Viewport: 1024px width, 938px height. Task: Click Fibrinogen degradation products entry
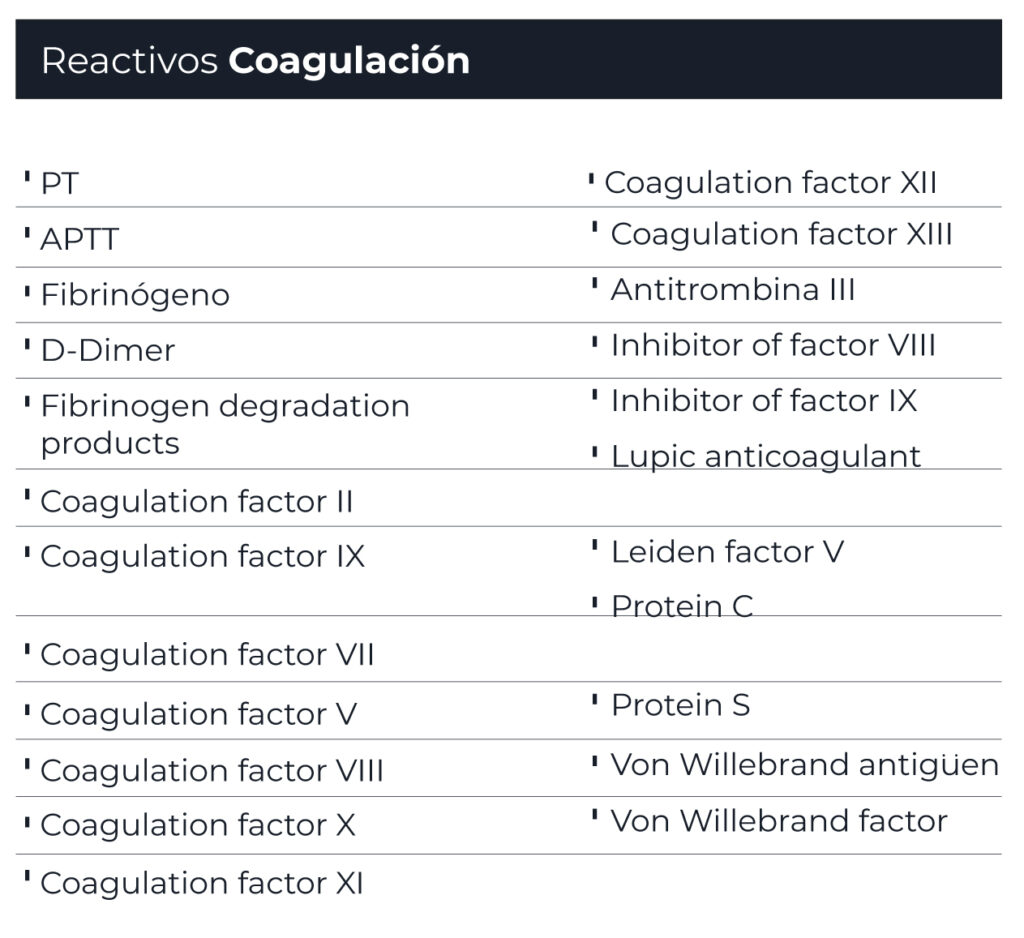[225, 425]
